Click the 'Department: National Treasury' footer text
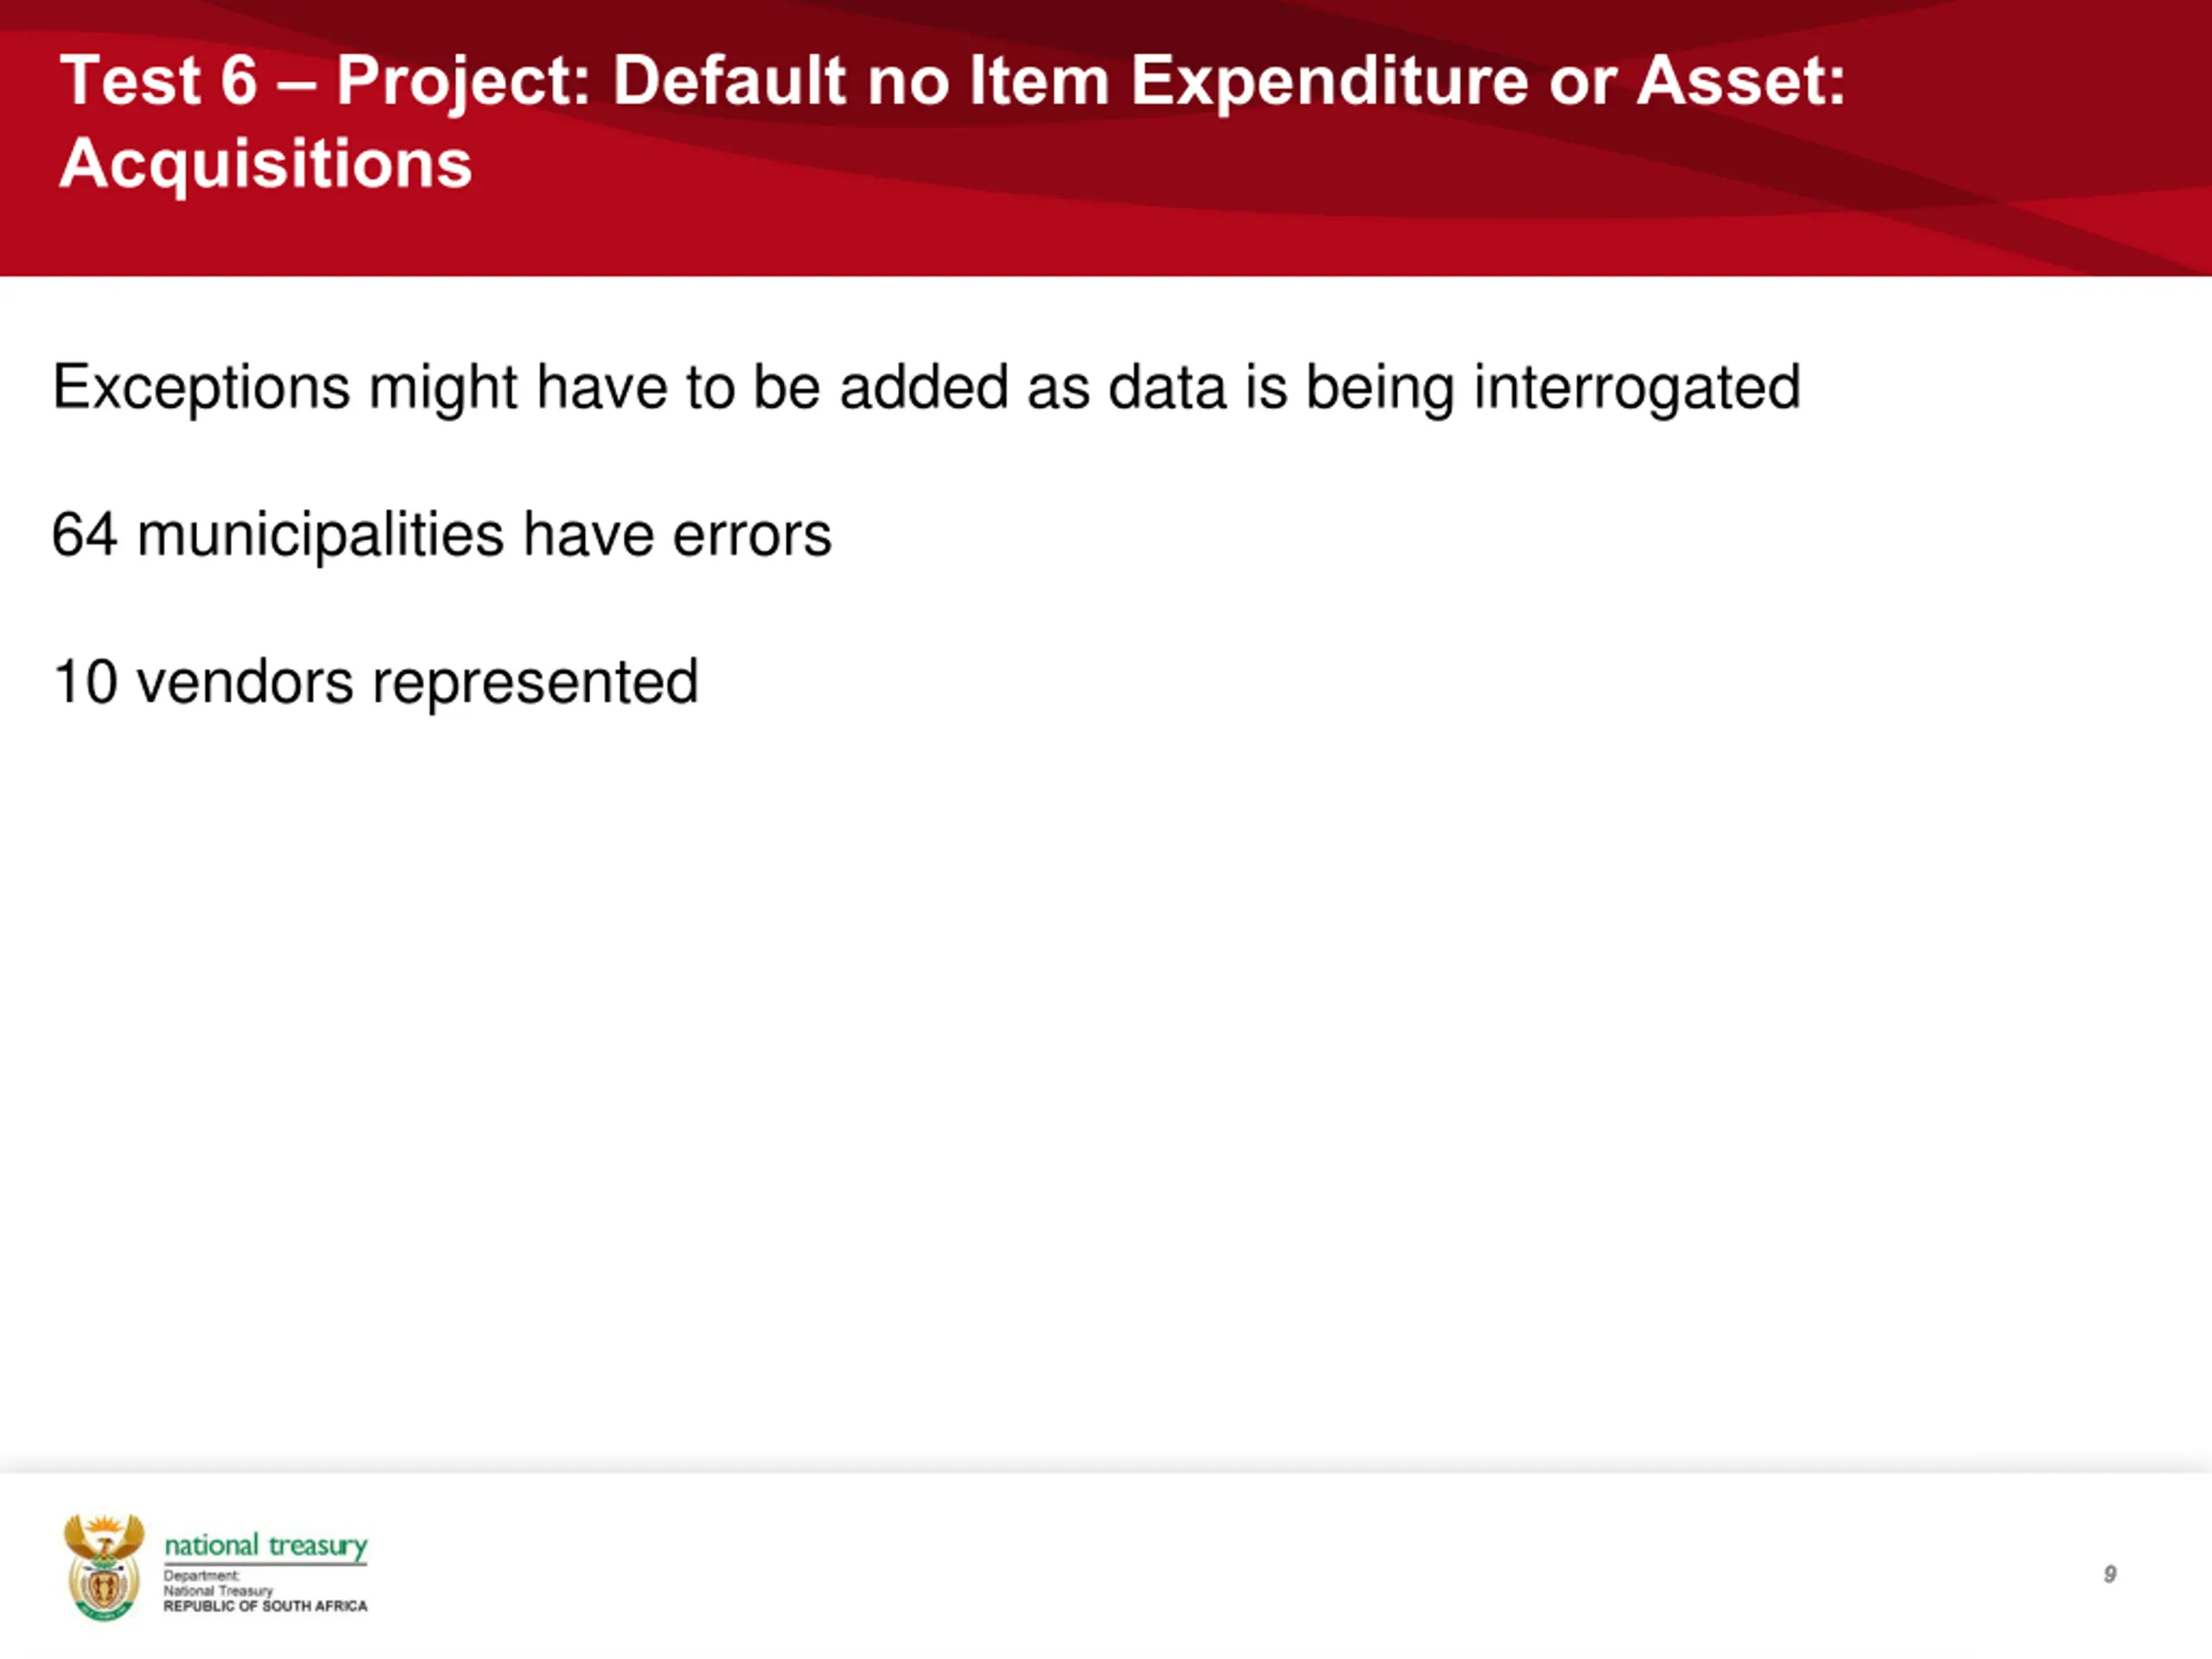2212x1659 pixels. [218, 1583]
